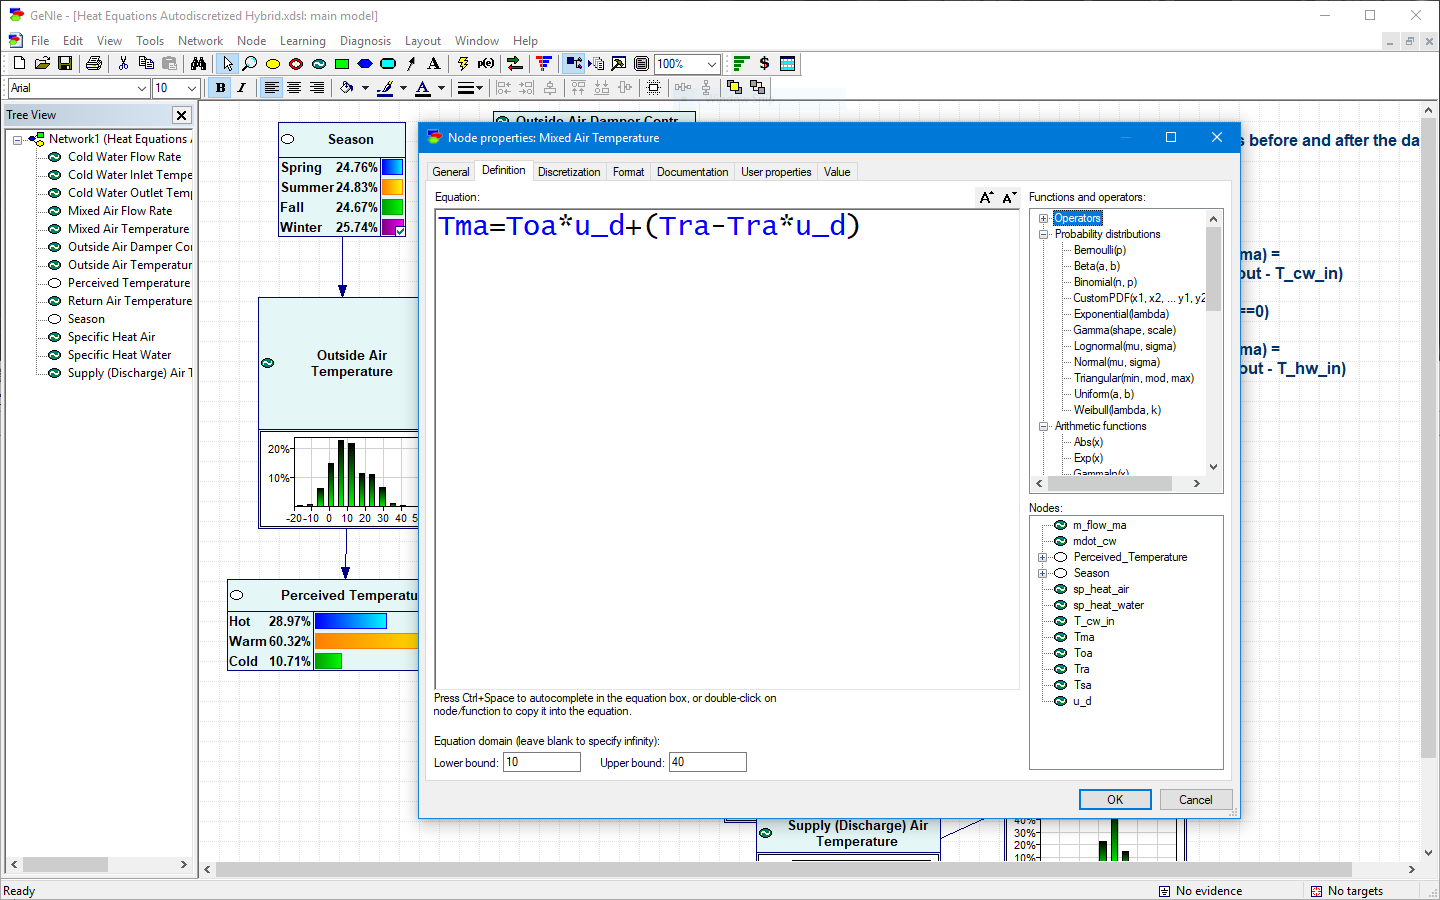The height and width of the screenshot is (900, 1440).
Task: Select the text box tool (letter A)
Action: coord(432,63)
